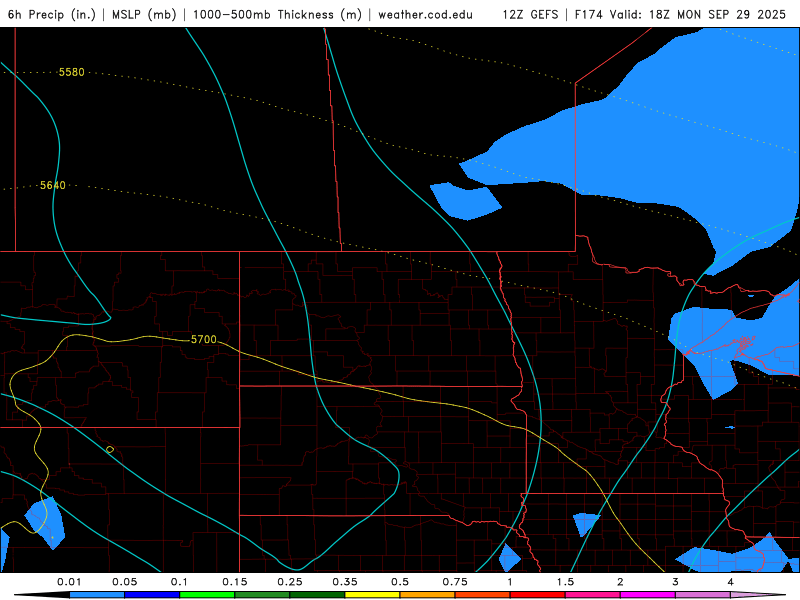800x600 pixels.
Task: Click the '12Z GEFS' model run text
Action: pyautogui.click(x=530, y=14)
